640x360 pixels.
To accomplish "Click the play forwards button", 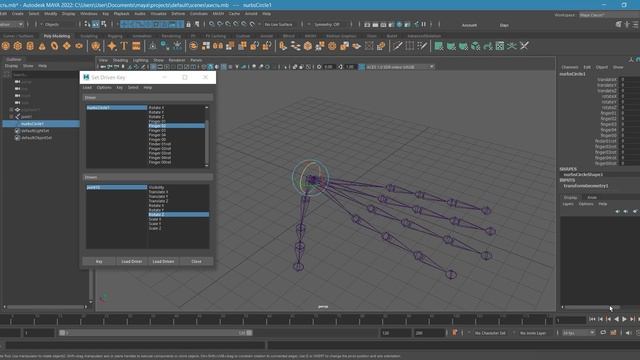I will [x=624, y=319].
